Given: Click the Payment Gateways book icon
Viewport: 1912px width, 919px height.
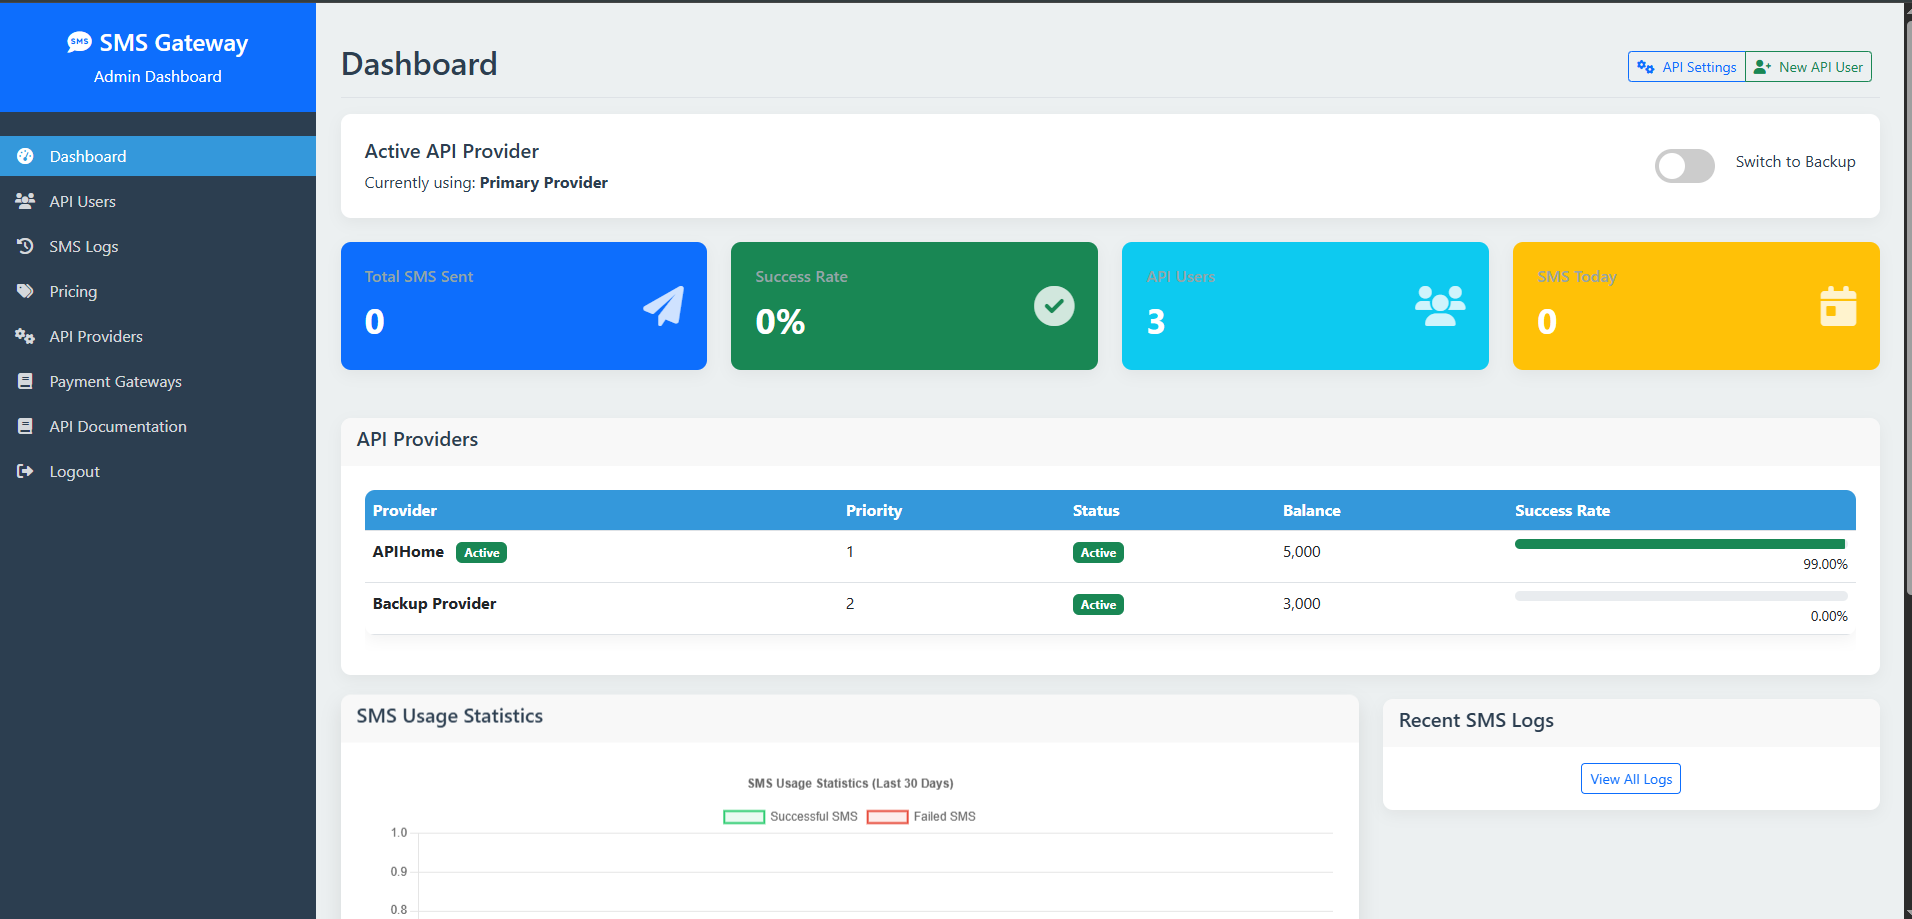Looking at the screenshot, I should point(25,381).
